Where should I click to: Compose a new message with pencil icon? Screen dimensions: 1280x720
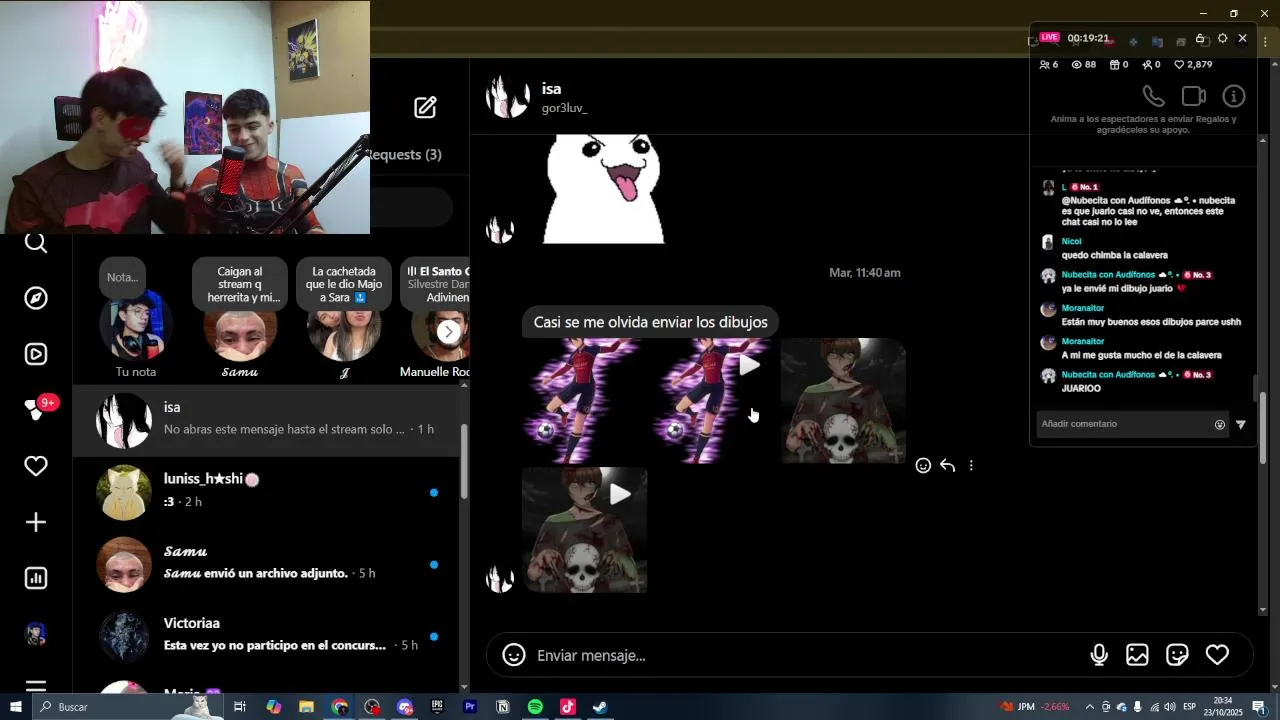[425, 107]
